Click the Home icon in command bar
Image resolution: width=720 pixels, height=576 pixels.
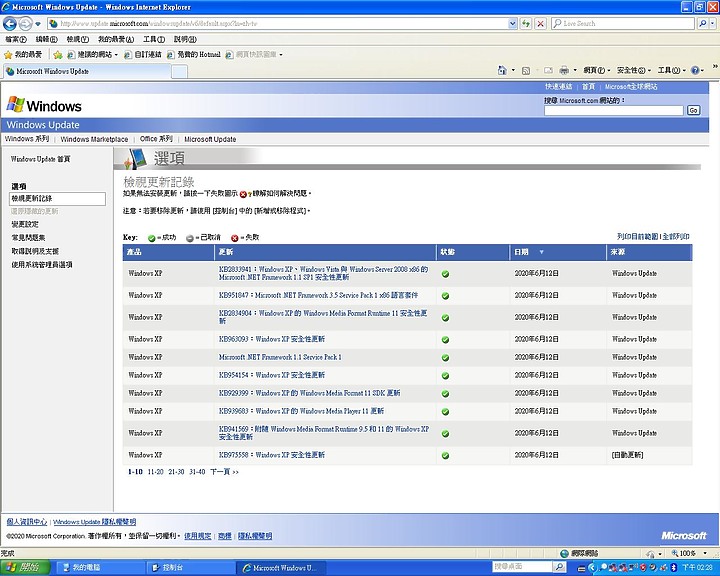pos(502,70)
